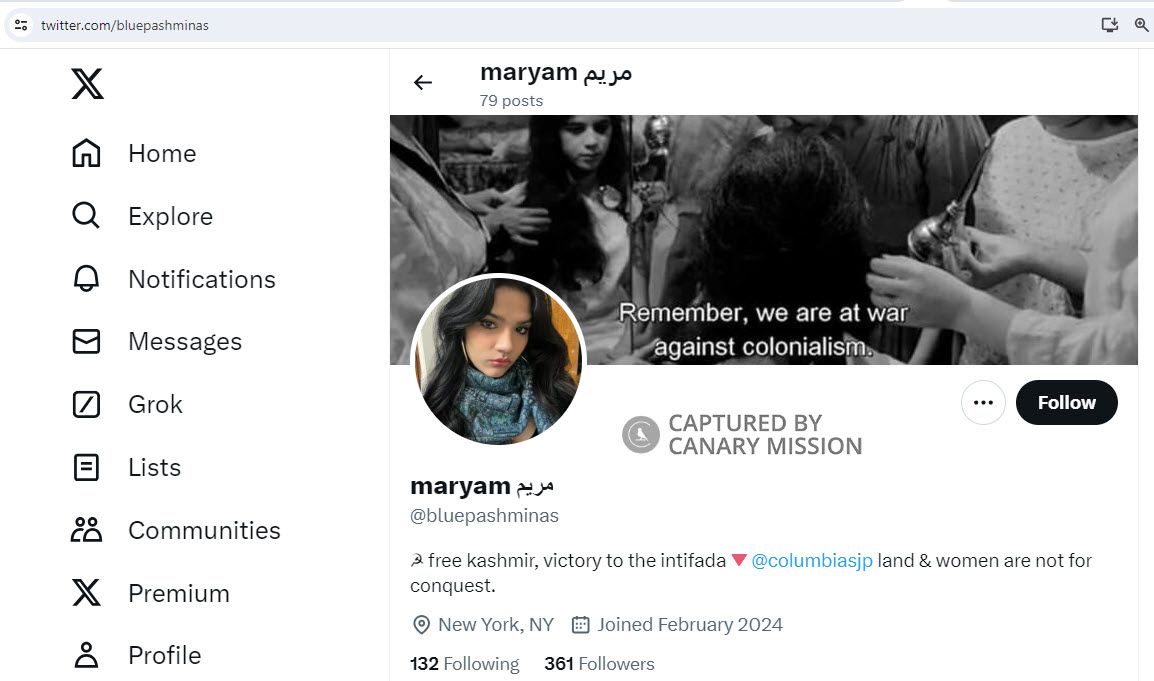Follow the @bluepashminas account

(x=1066, y=403)
